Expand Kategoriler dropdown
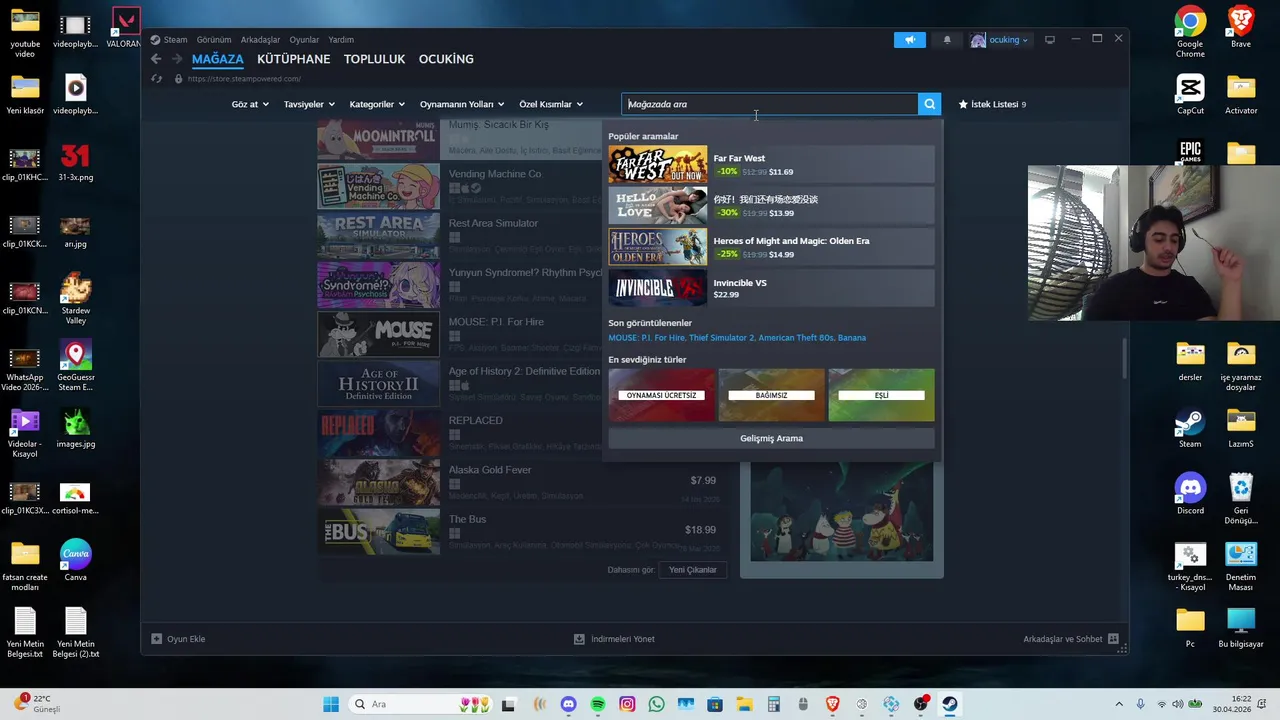1280x720 pixels. point(377,104)
